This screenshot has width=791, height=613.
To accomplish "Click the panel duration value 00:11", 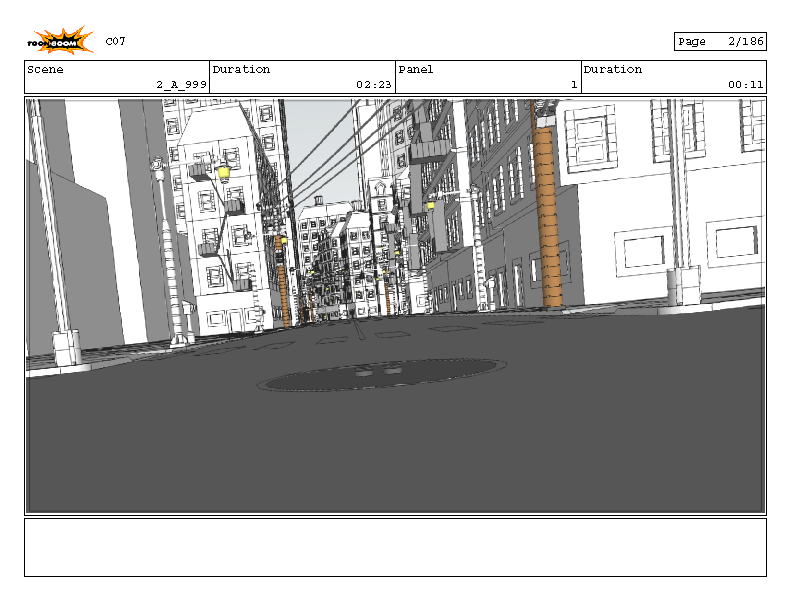I will (746, 84).
